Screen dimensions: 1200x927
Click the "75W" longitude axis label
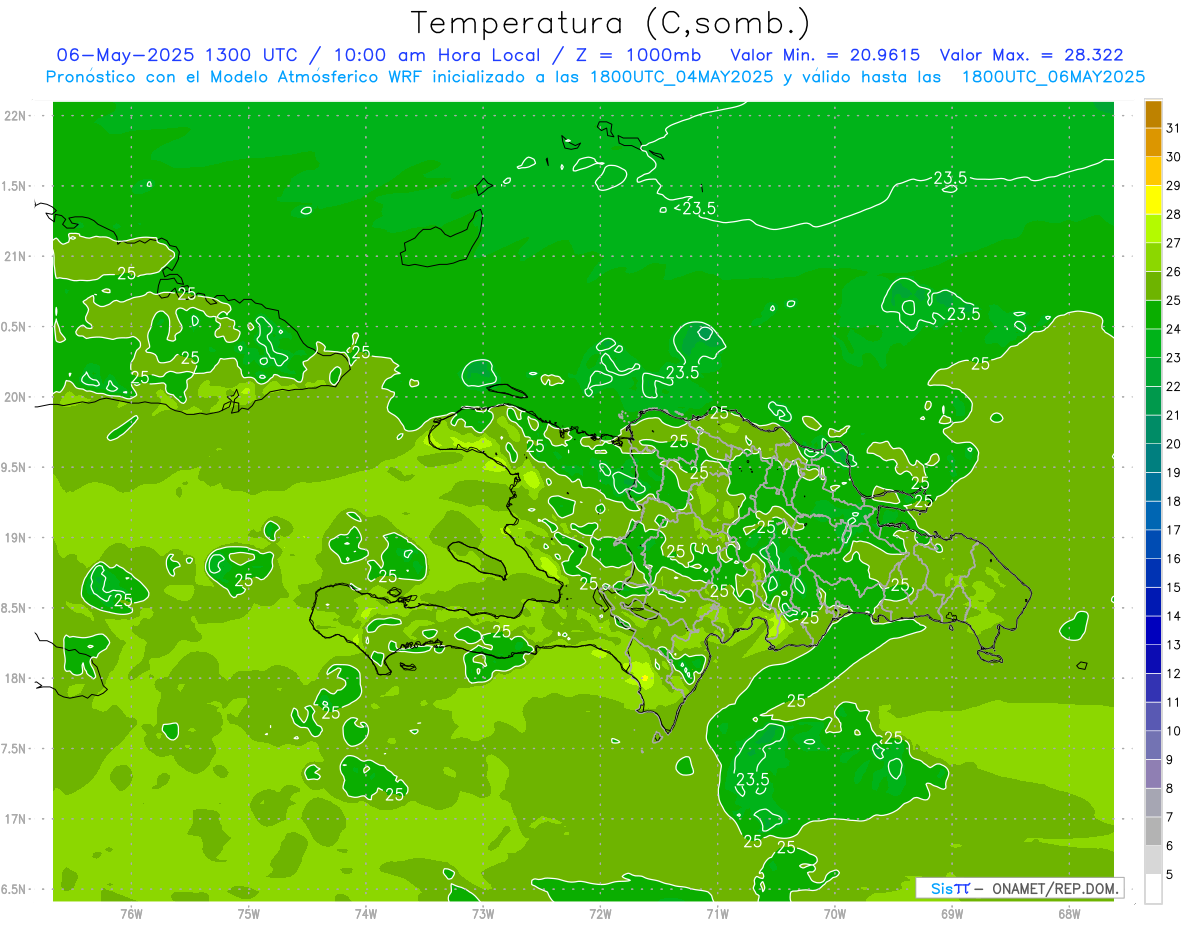coord(249,914)
